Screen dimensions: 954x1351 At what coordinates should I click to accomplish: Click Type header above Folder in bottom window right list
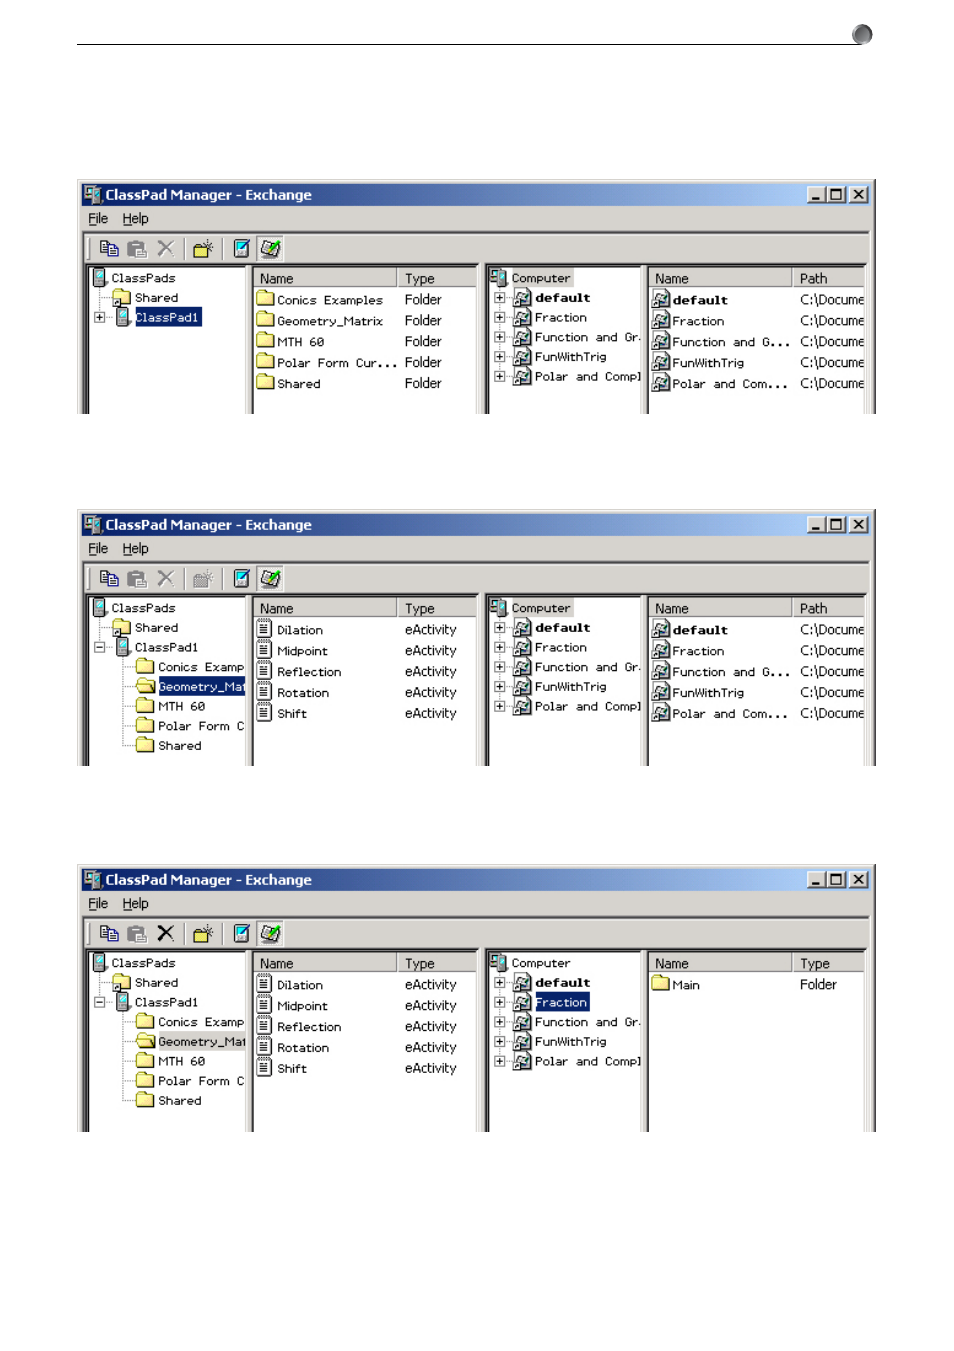[828, 963]
